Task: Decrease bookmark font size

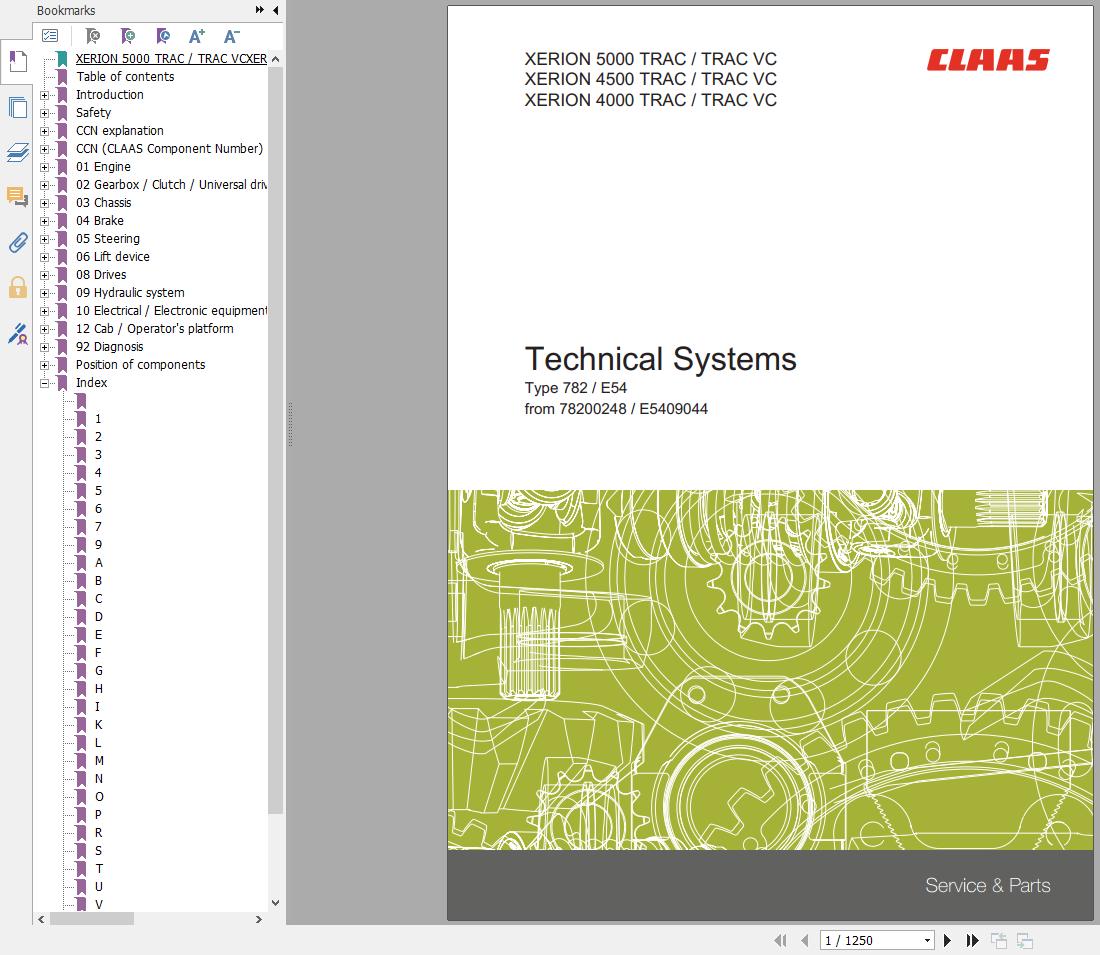Action: point(231,36)
